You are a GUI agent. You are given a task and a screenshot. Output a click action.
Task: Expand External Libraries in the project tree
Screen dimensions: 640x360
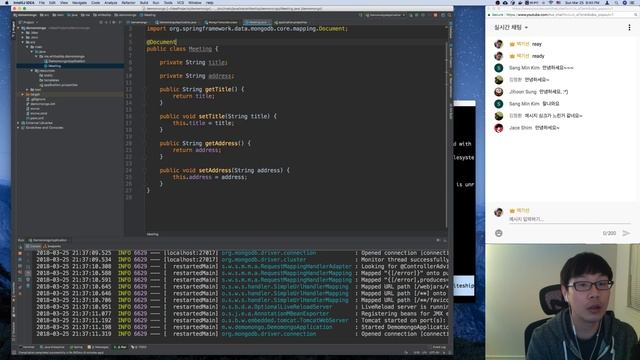click(18, 123)
